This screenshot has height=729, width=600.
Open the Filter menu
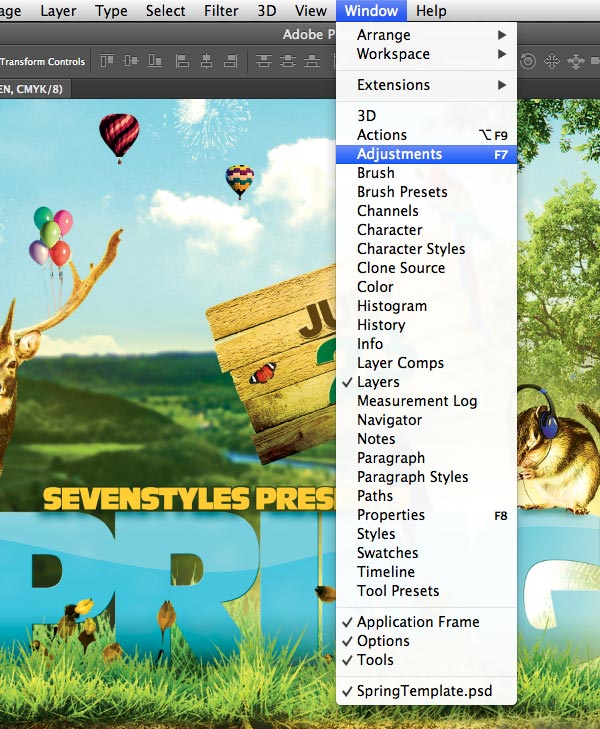point(221,11)
